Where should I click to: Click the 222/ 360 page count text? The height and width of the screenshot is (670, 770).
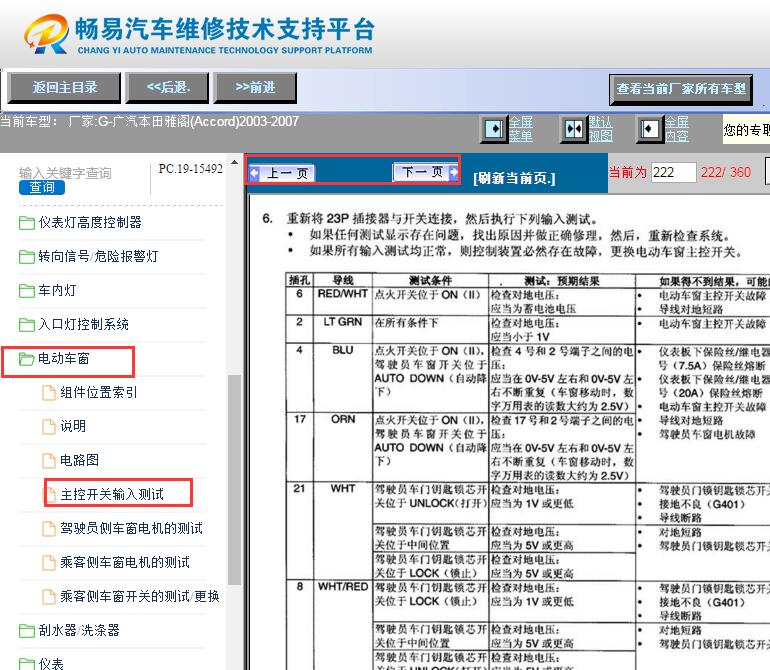[725, 172]
